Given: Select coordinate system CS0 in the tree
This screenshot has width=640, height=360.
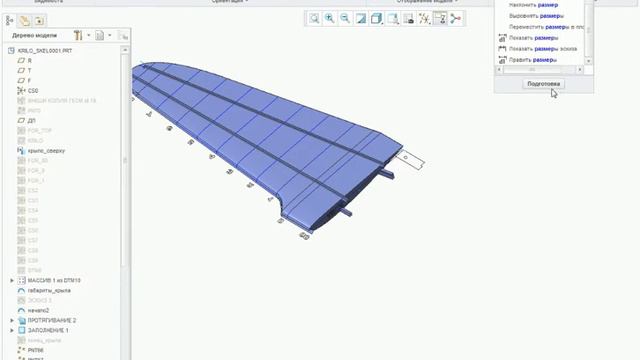Looking at the screenshot, I should (33, 91).
